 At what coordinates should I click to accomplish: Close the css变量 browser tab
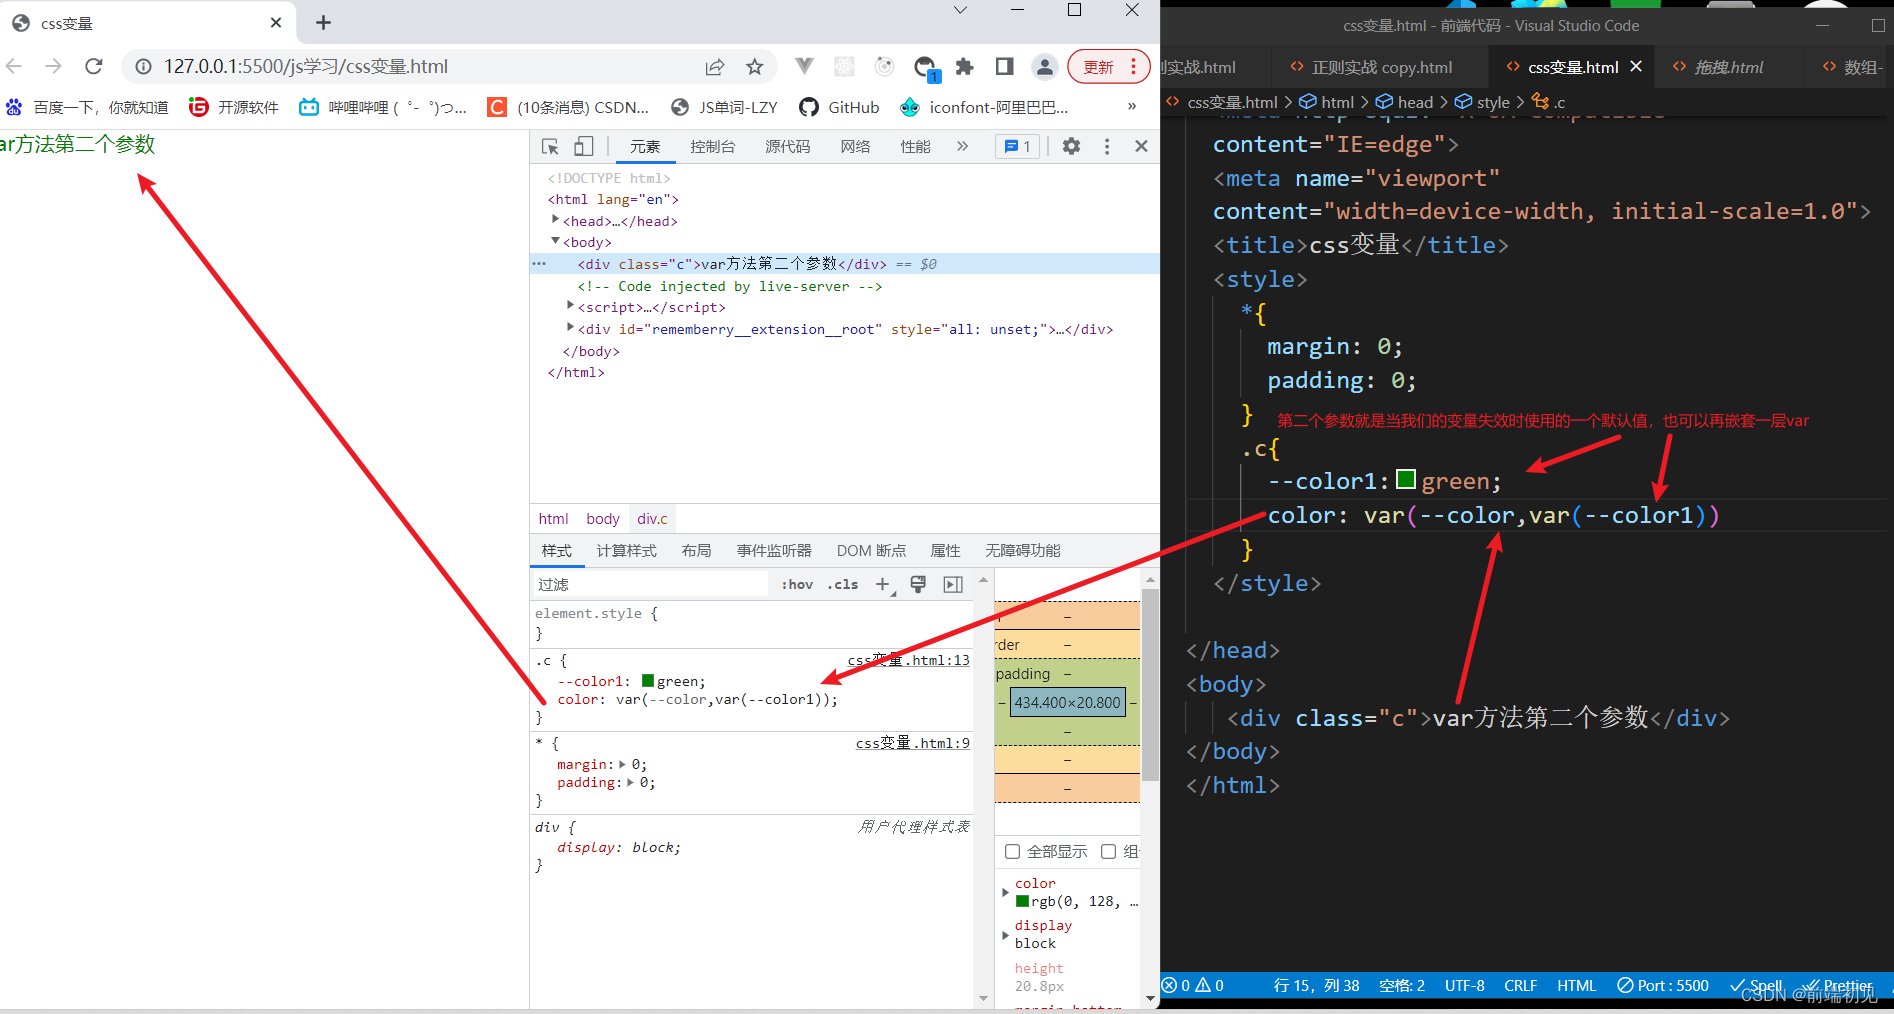[276, 22]
